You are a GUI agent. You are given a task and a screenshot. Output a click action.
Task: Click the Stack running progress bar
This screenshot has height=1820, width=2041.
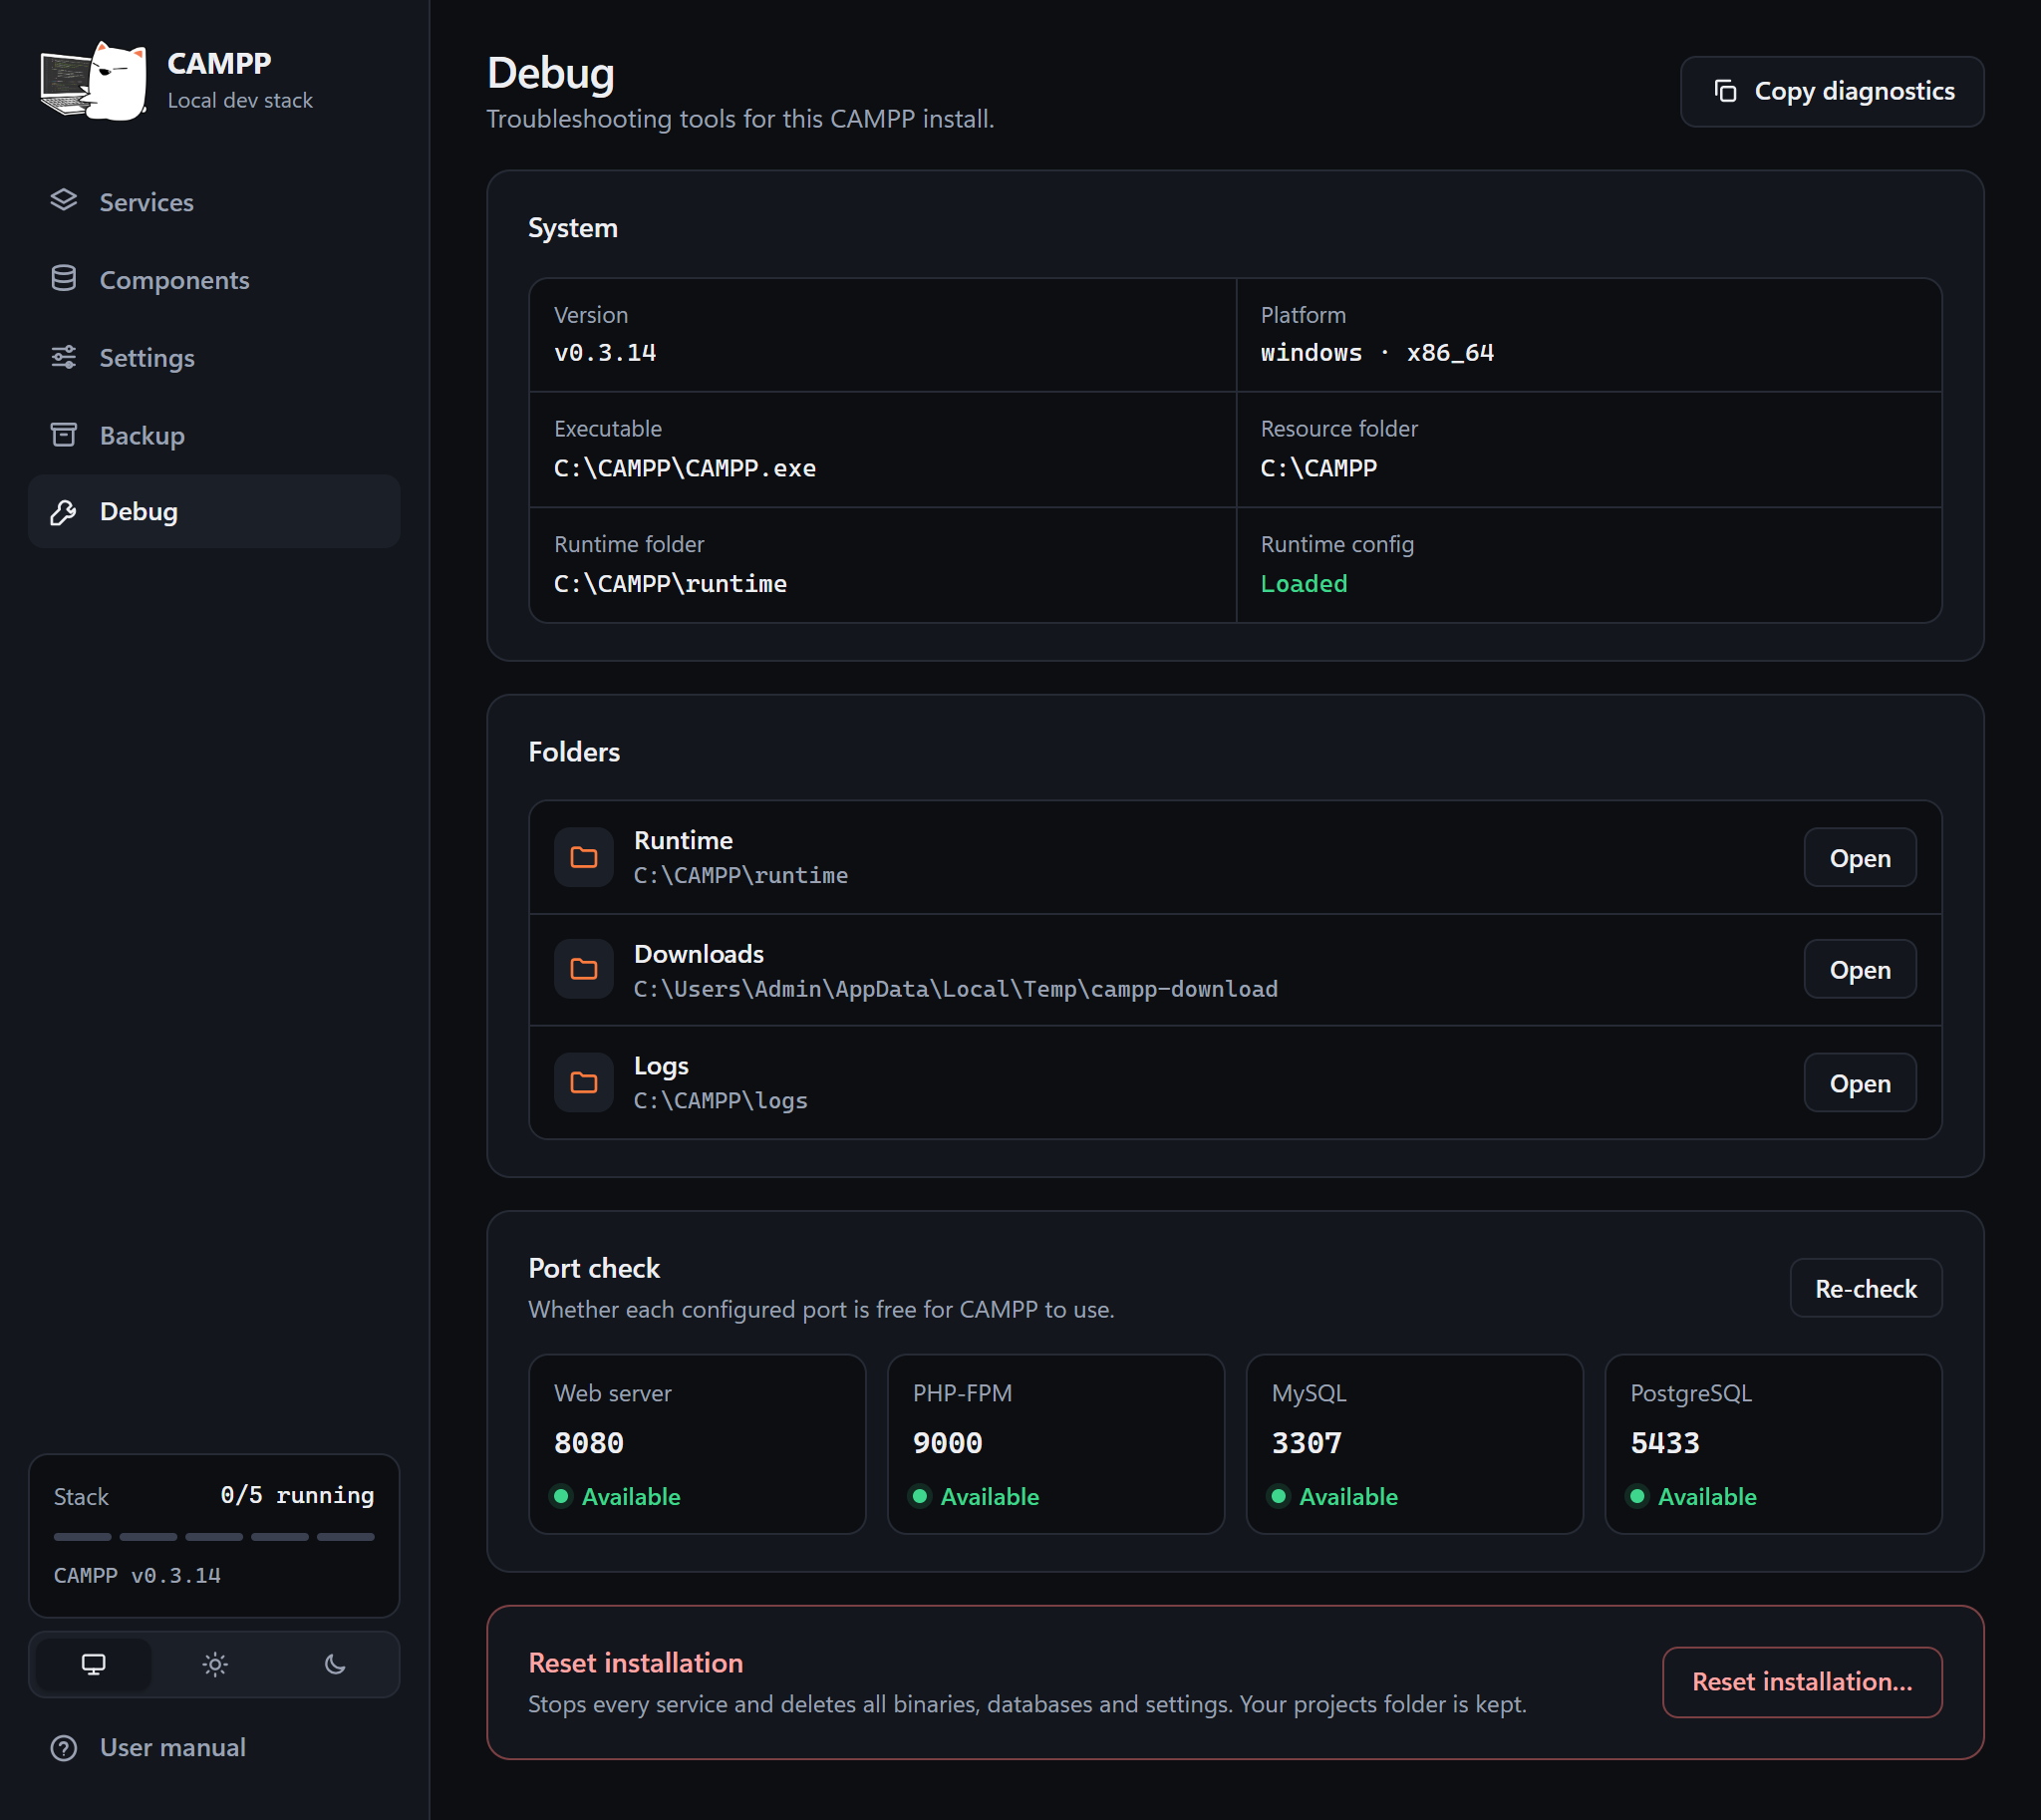point(214,1536)
